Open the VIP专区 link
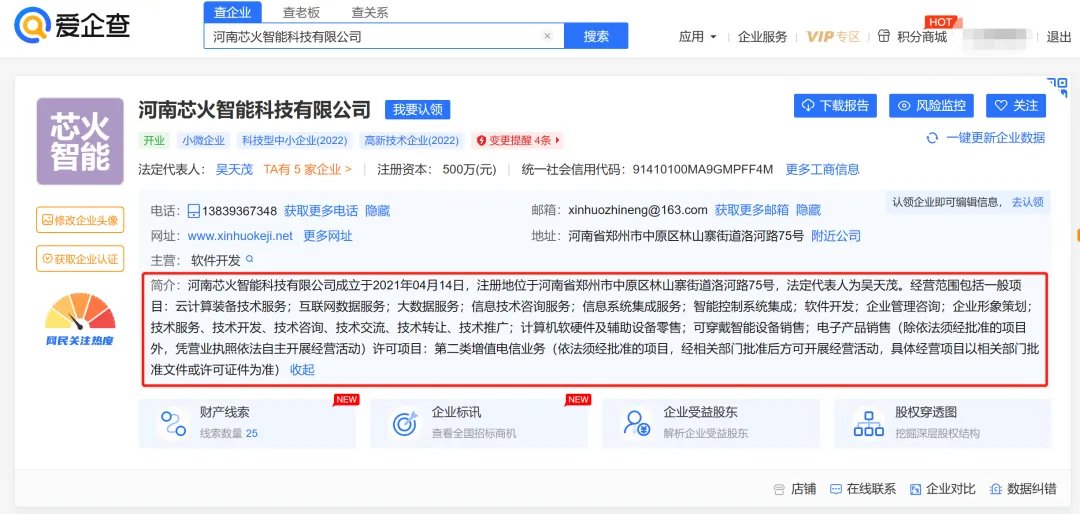 coord(833,37)
